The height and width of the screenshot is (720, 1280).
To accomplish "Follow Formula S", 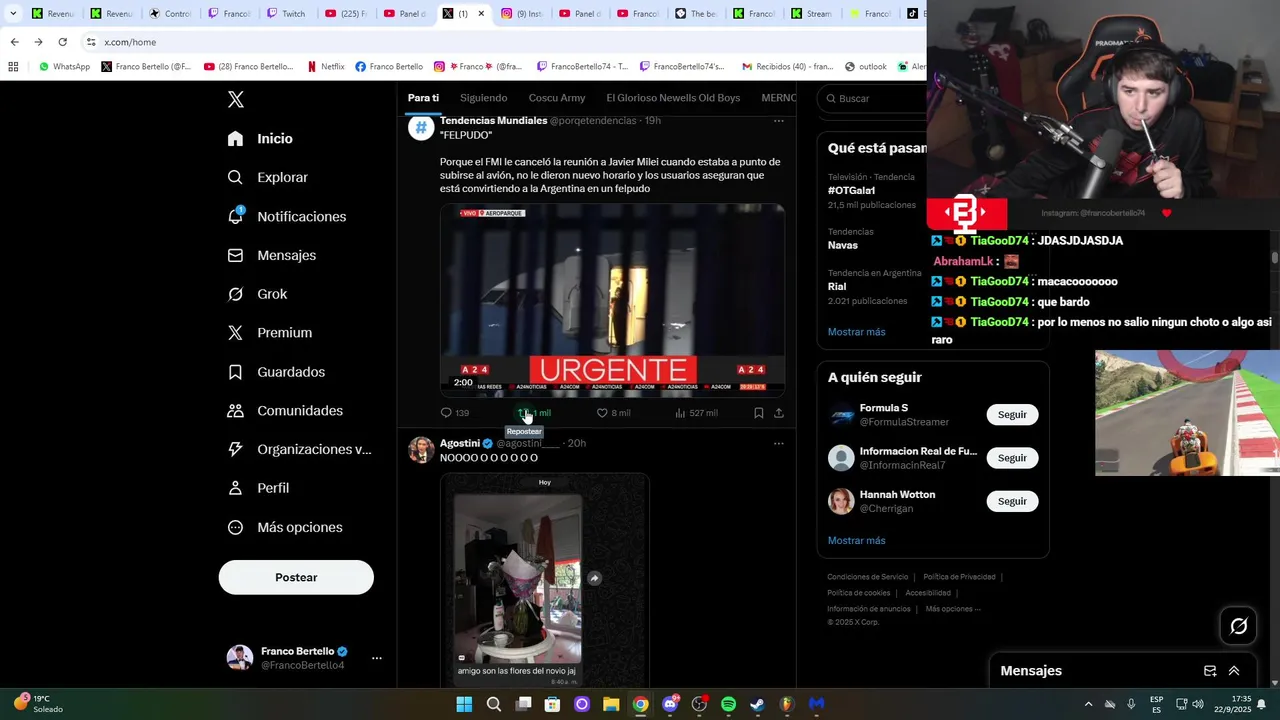I will click(1012, 415).
